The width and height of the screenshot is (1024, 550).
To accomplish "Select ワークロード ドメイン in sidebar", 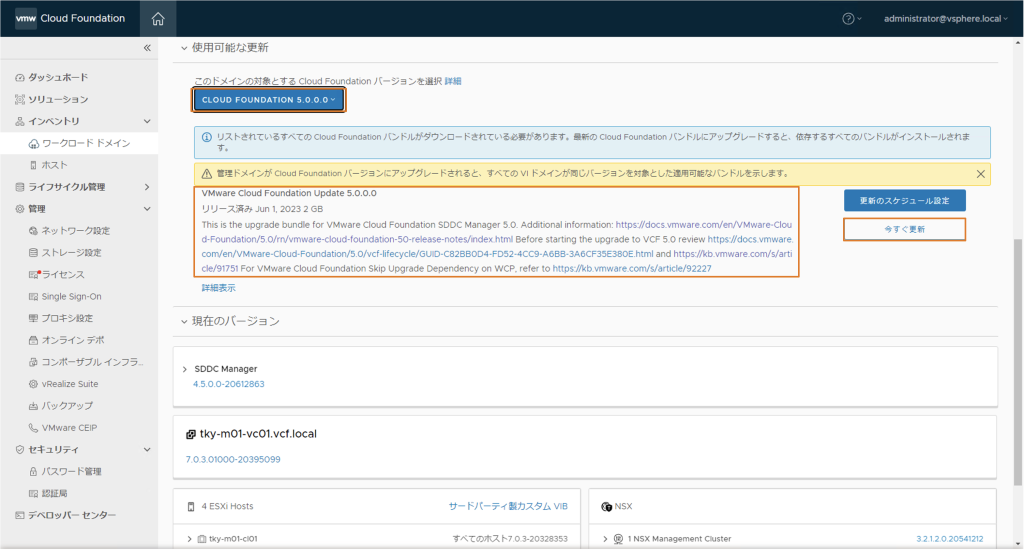I will click(x=86, y=144).
